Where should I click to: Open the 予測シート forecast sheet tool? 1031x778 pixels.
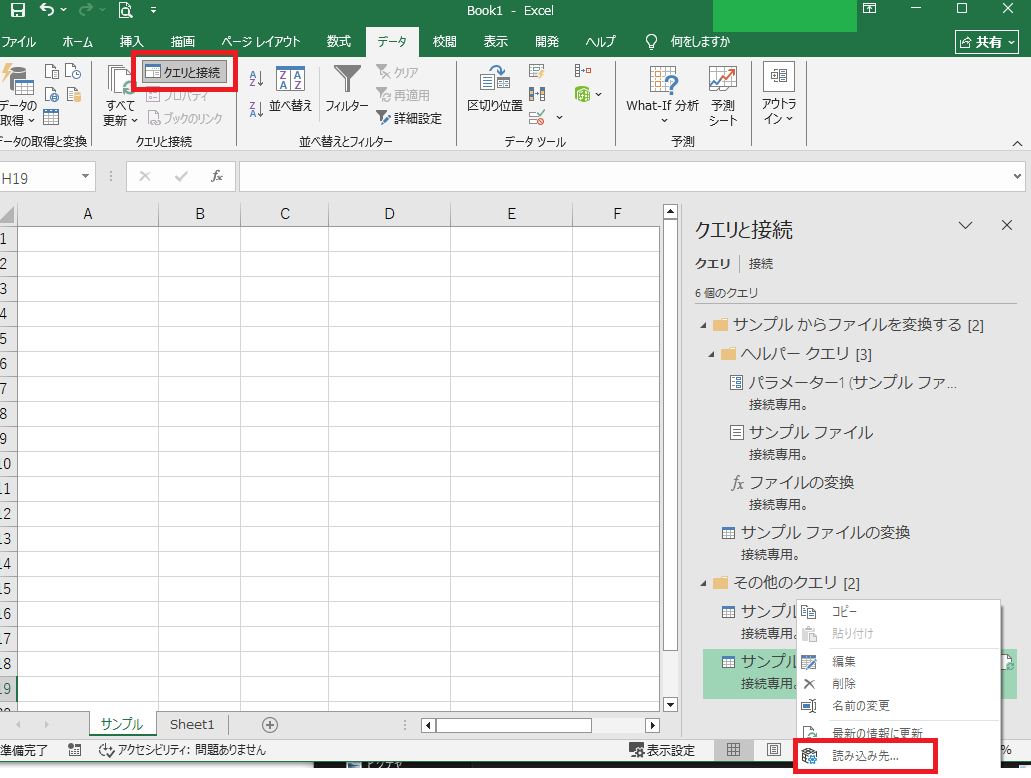[723, 95]
